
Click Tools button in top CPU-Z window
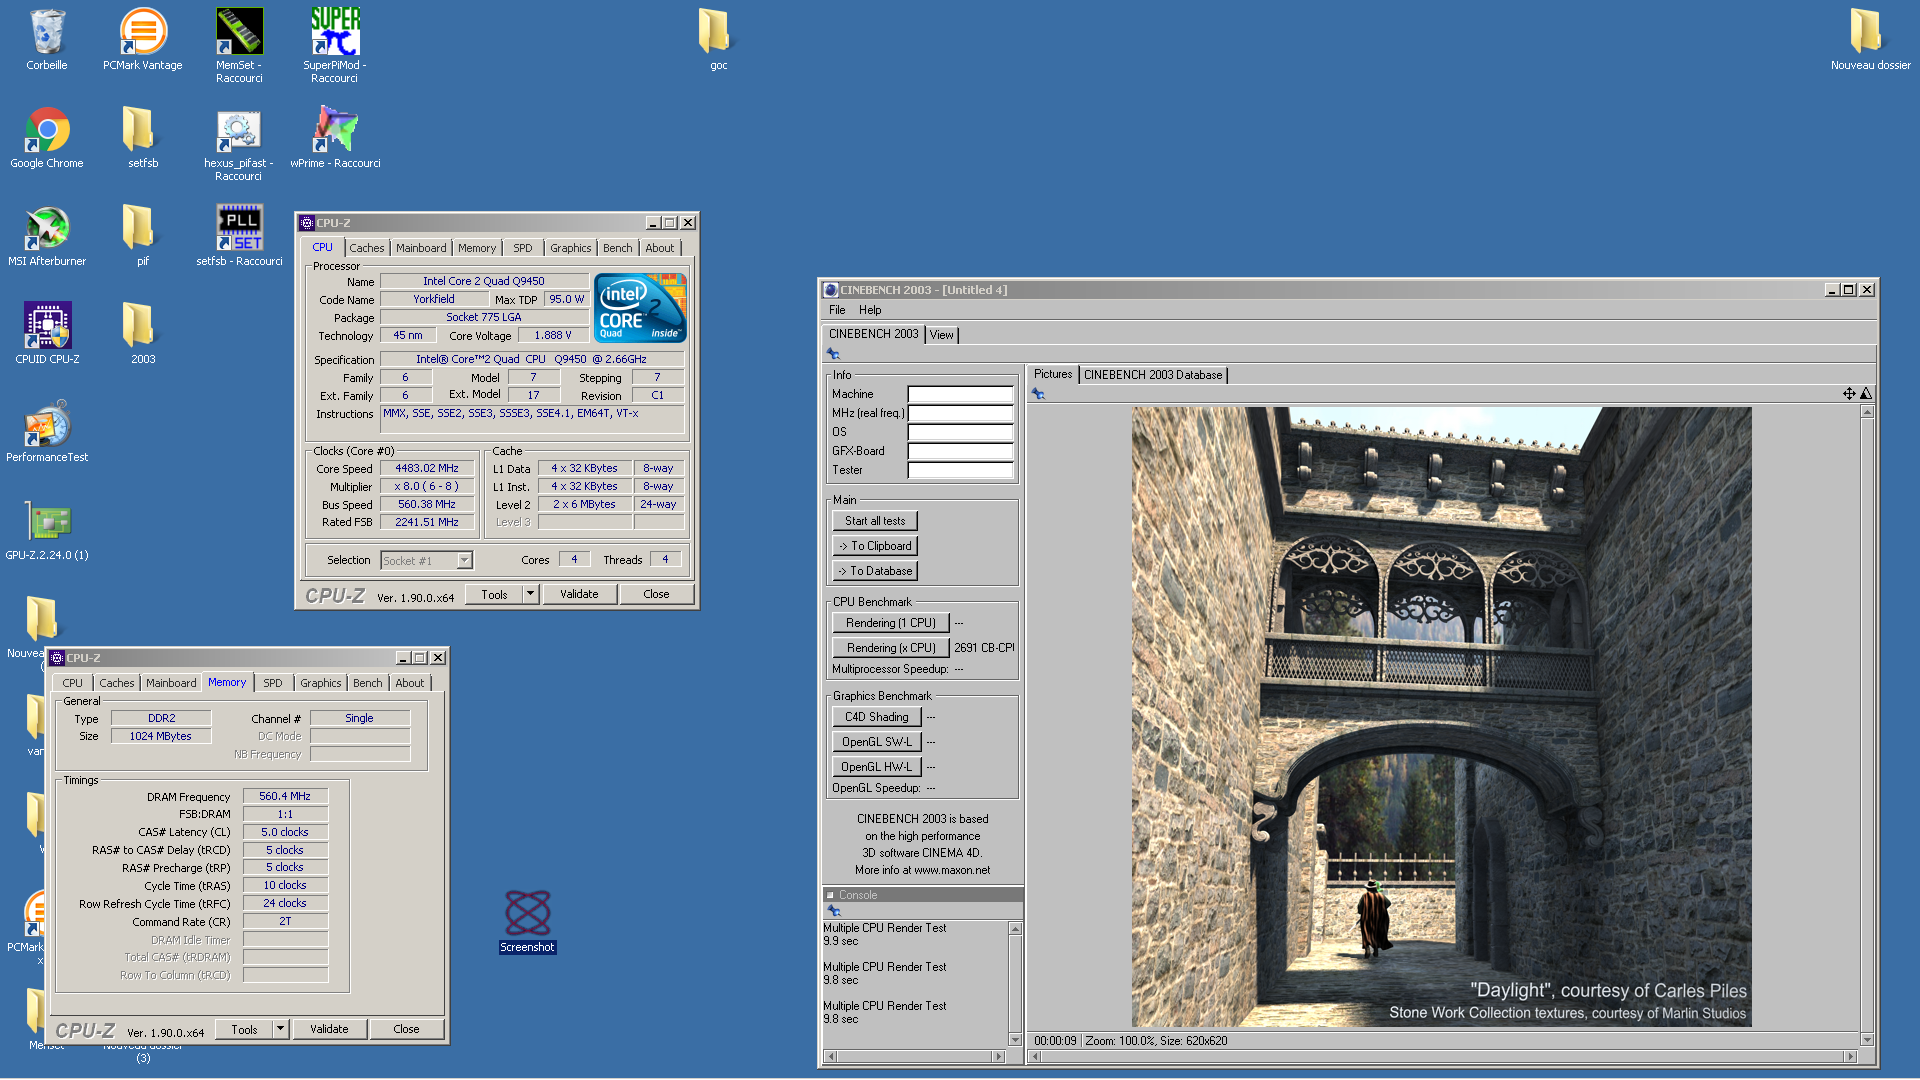coord(494,594)
